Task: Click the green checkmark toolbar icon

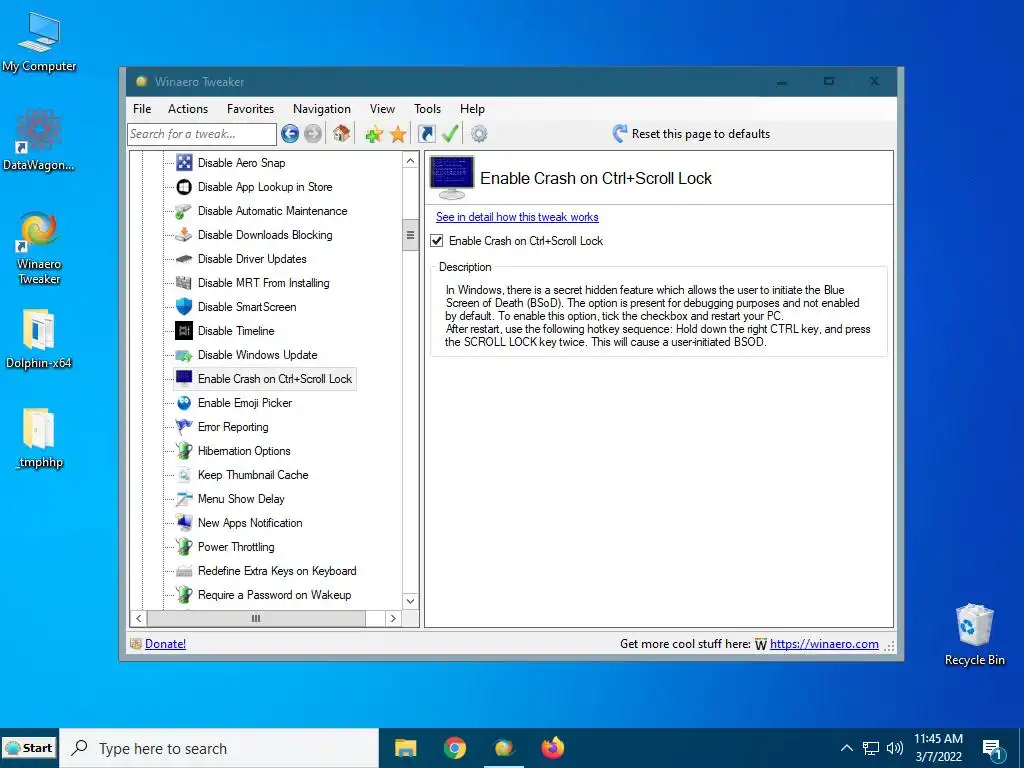Action: [450, 134]
